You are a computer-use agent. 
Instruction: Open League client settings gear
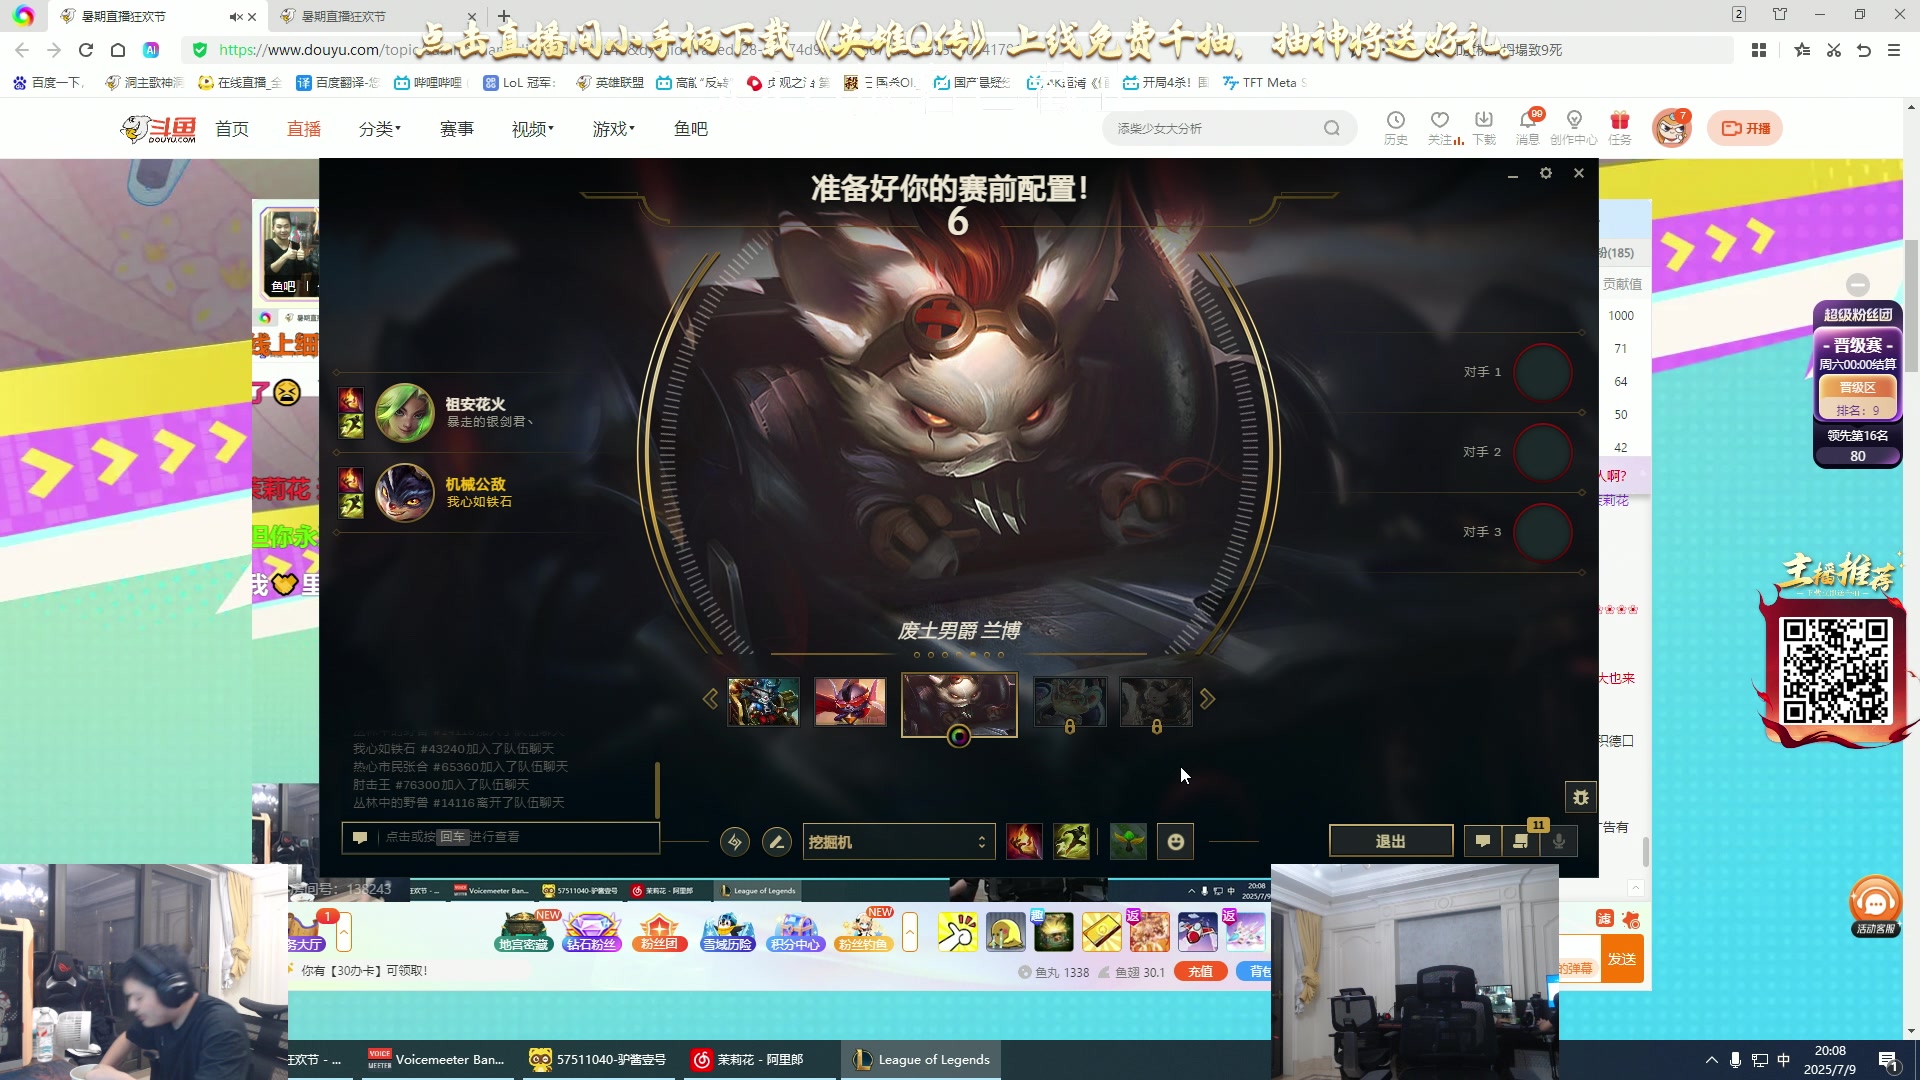tap(1546, 173)
